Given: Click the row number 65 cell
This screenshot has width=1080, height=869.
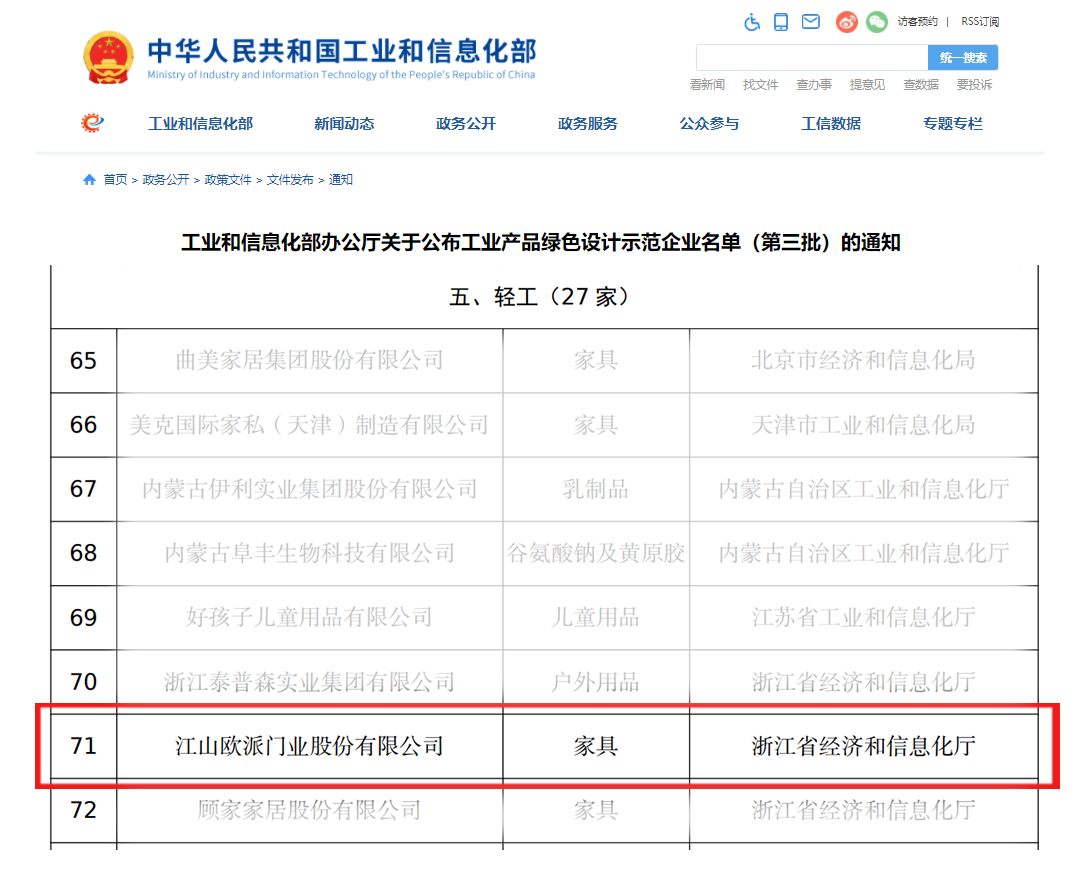Looking at the screenshot, I should tap(83, 360).
